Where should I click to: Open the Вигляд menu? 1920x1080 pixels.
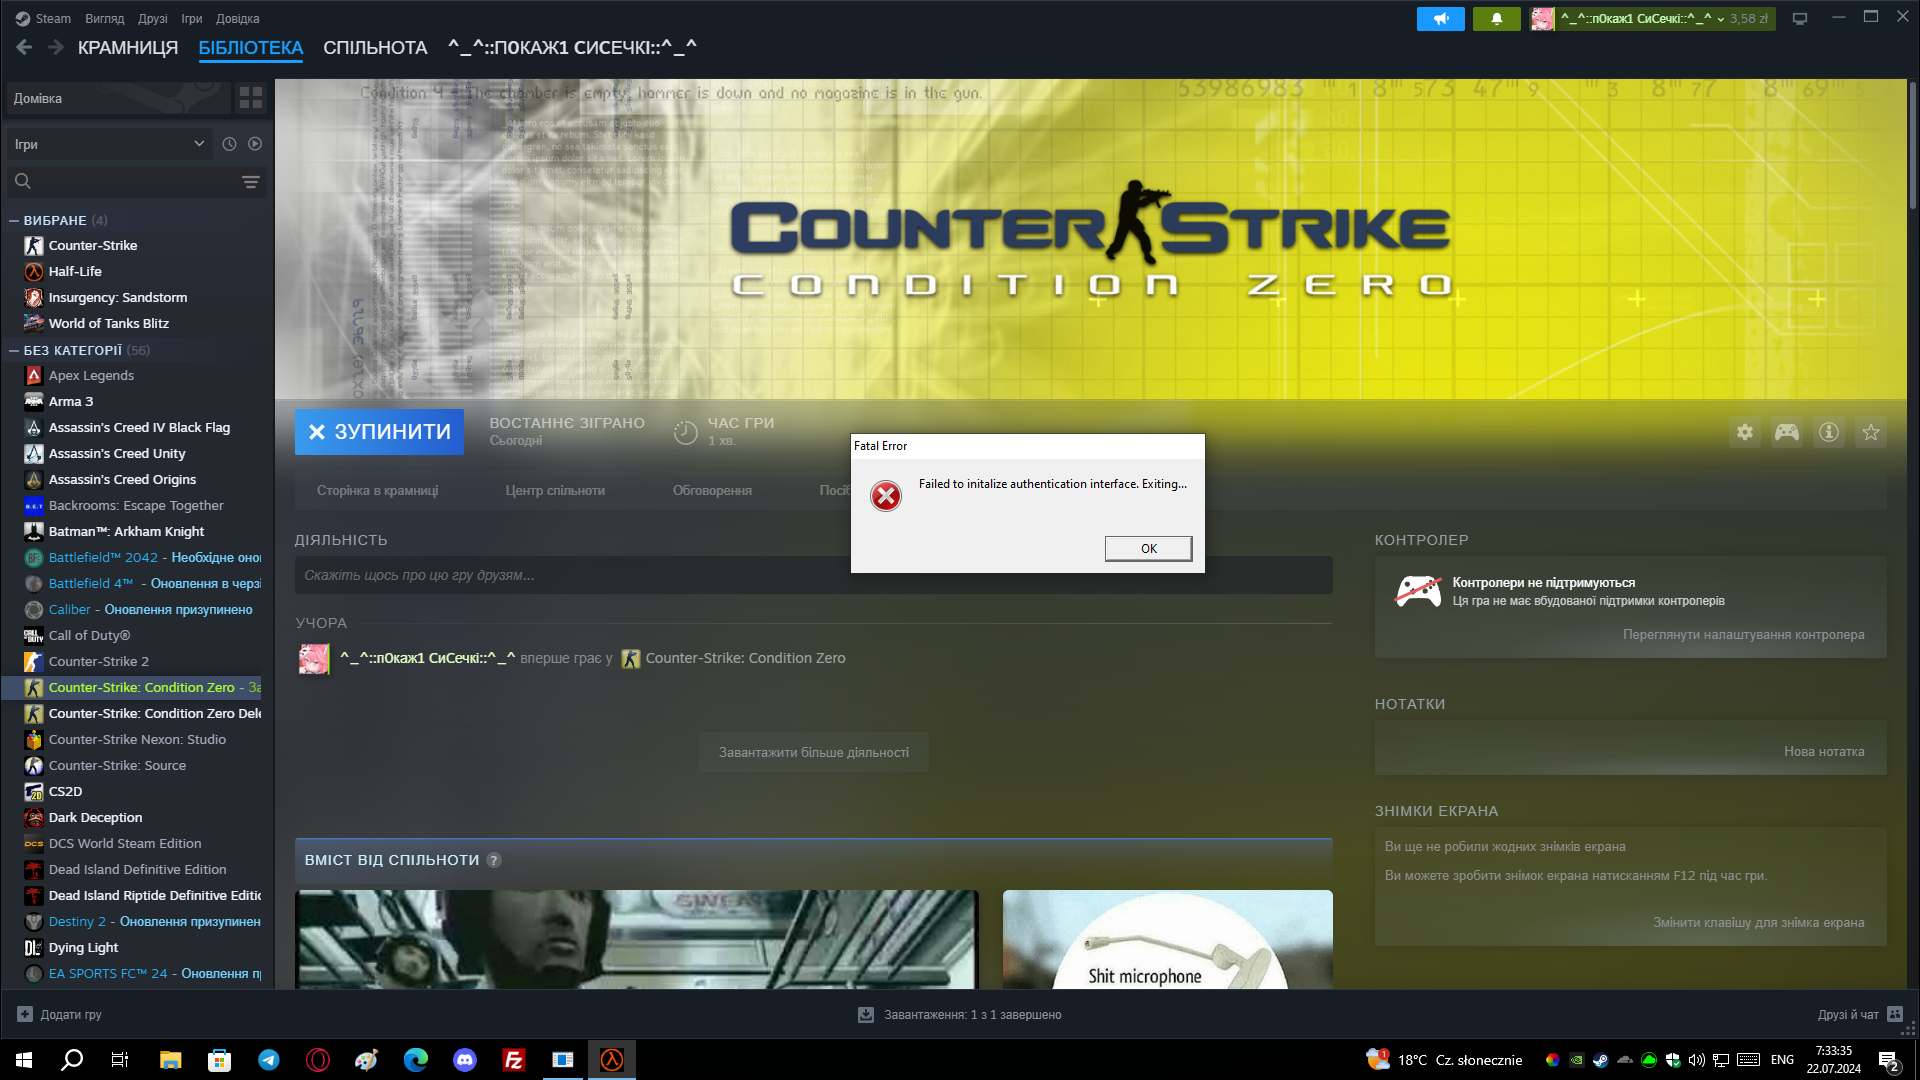104,19
